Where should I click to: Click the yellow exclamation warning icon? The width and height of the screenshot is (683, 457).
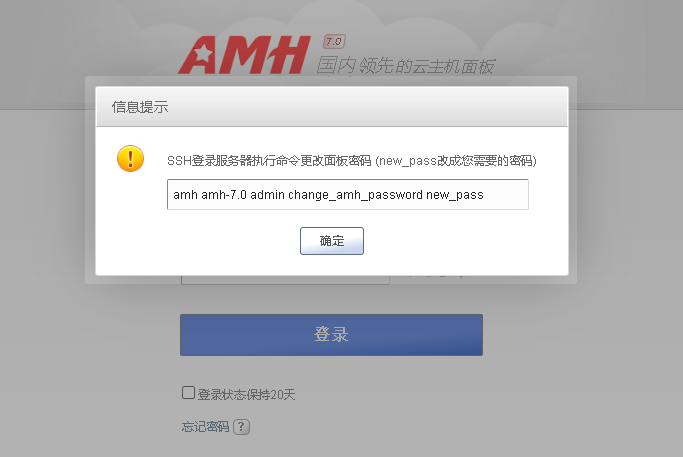(130, 158)
